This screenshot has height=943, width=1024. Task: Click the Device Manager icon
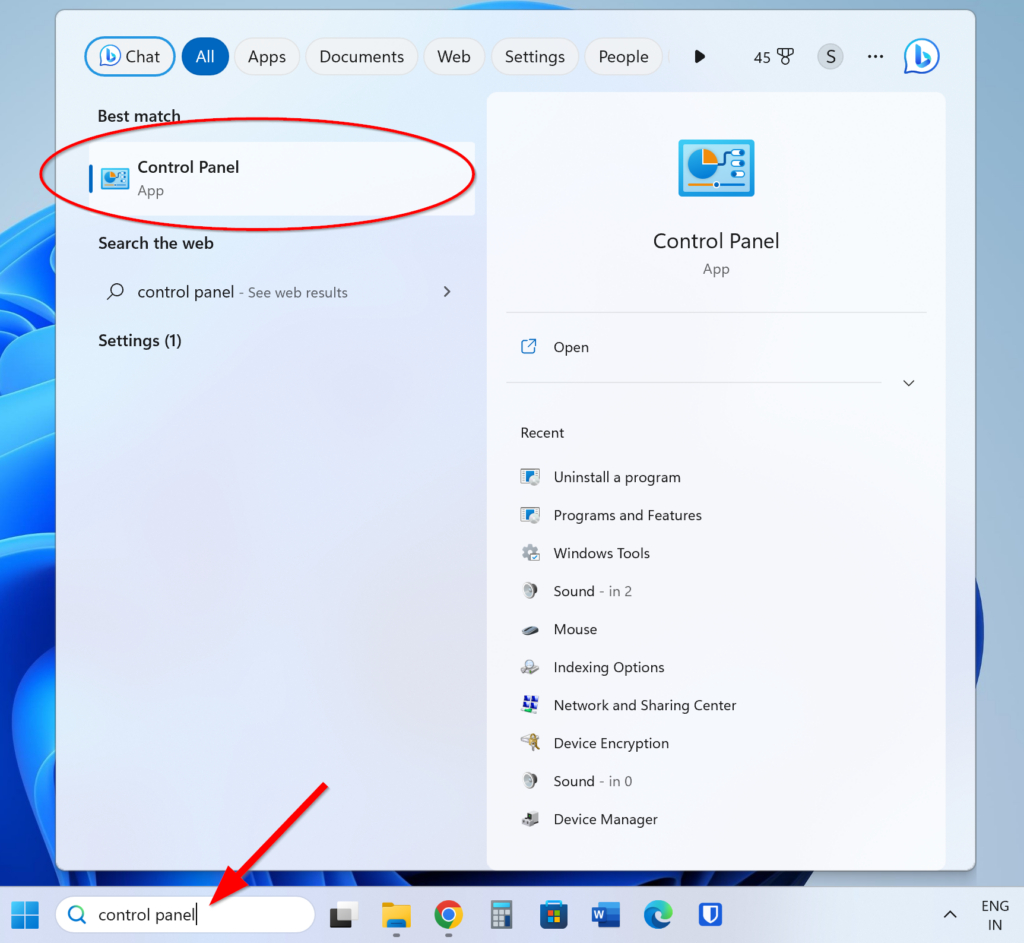(x=530, y=819)
